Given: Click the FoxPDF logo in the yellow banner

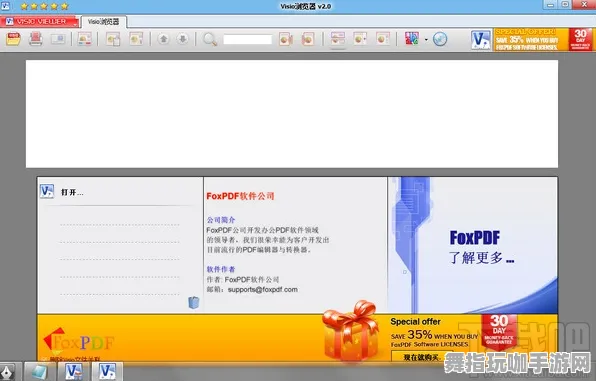Looking at the screenshot, I should [79, 341].
